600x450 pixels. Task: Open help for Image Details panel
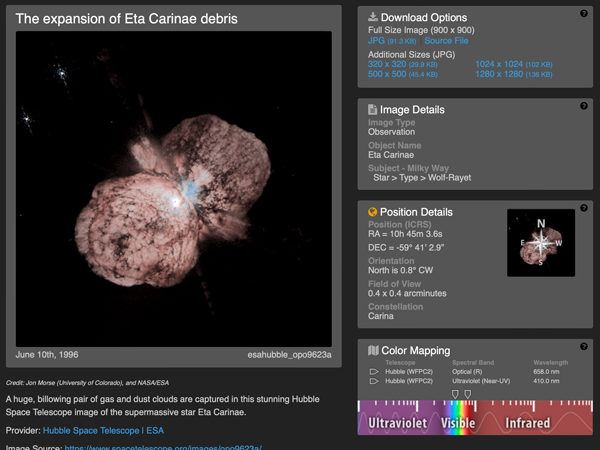(584, 106)
